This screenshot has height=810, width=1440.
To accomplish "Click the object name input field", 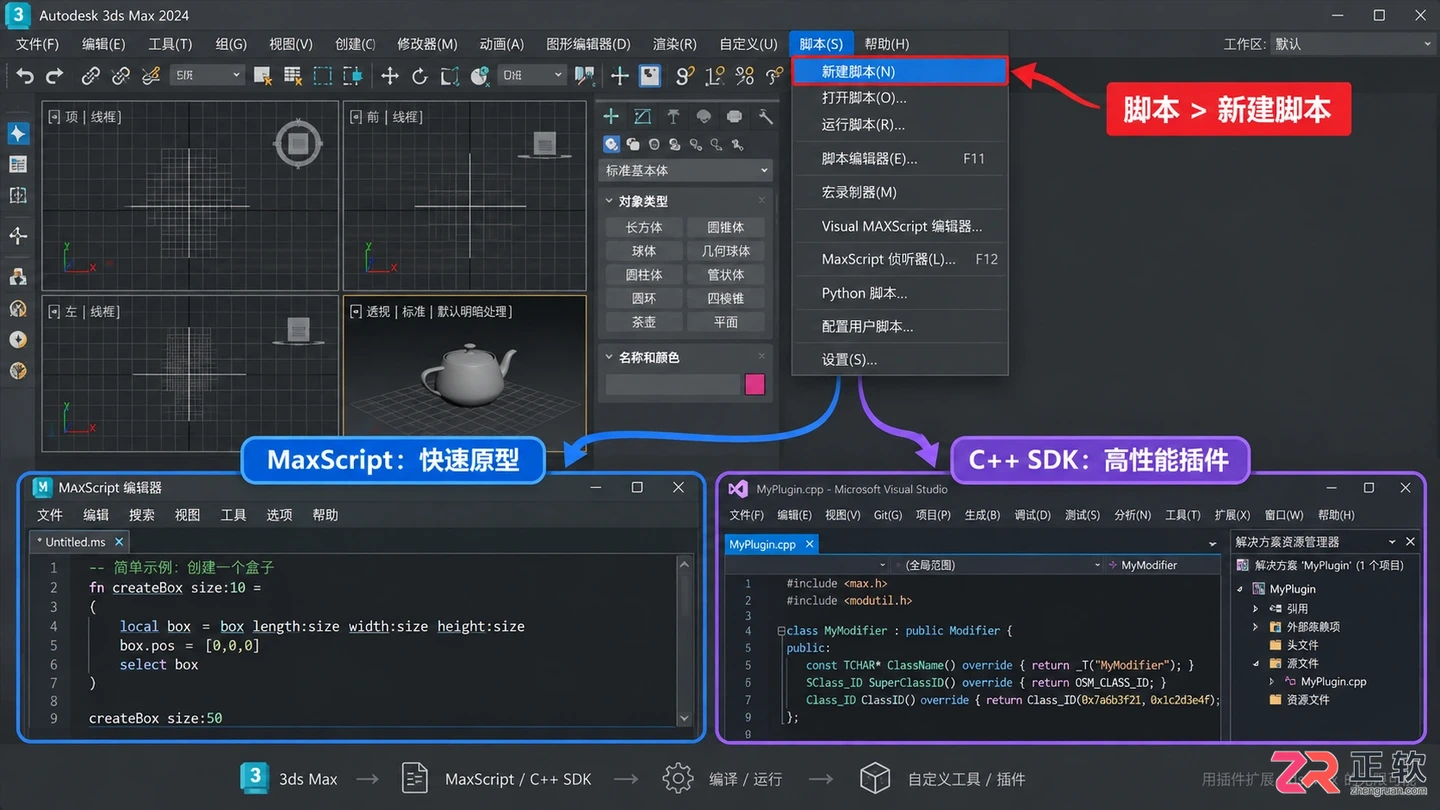I will pyautogui.click(x=673, y=384).
